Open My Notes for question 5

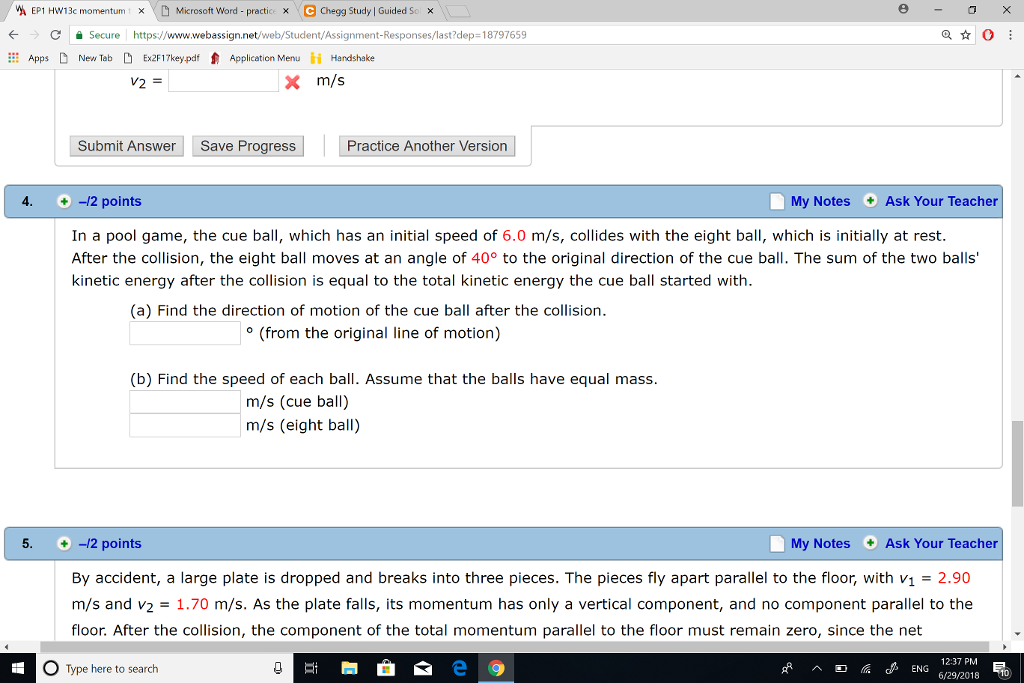click(820, 544)
